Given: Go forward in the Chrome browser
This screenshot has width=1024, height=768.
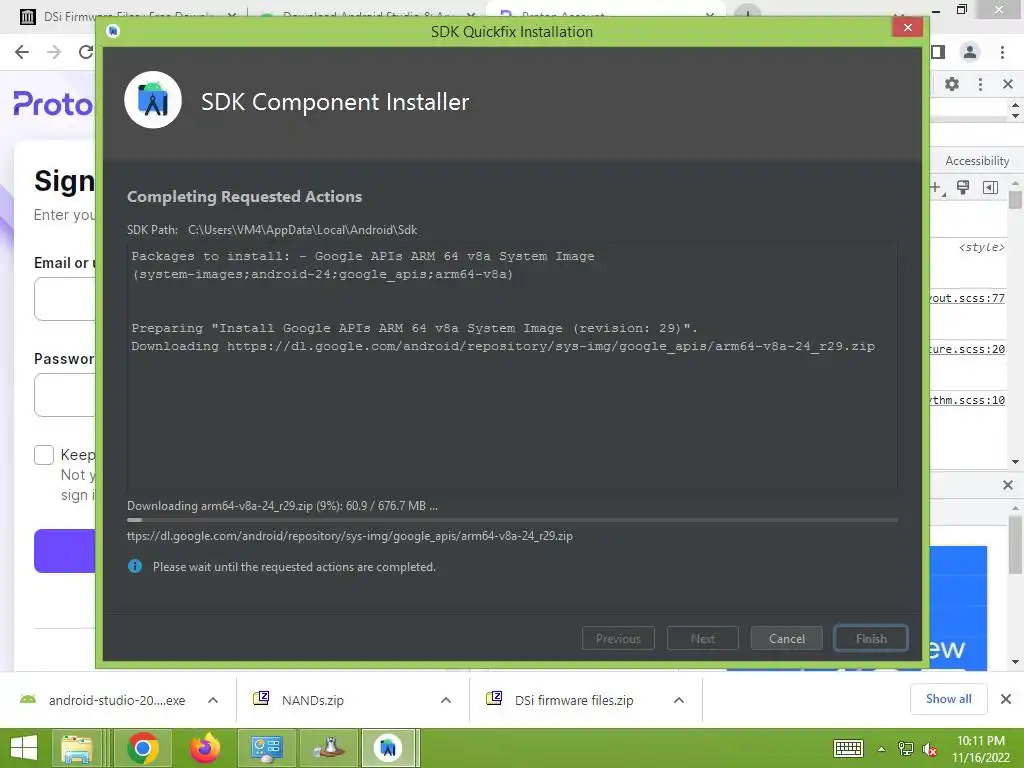Looking at the screenshot, I should (x=54, y=52).
